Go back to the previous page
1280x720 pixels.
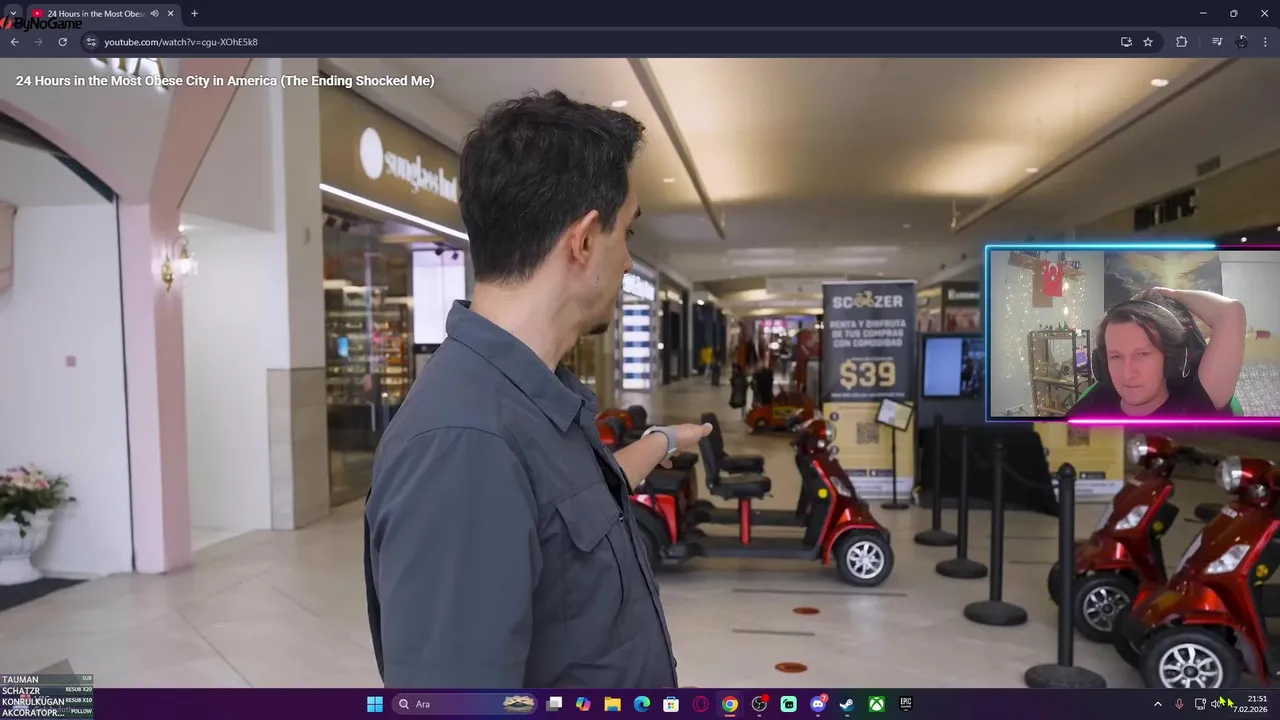(x=14, y=42)
